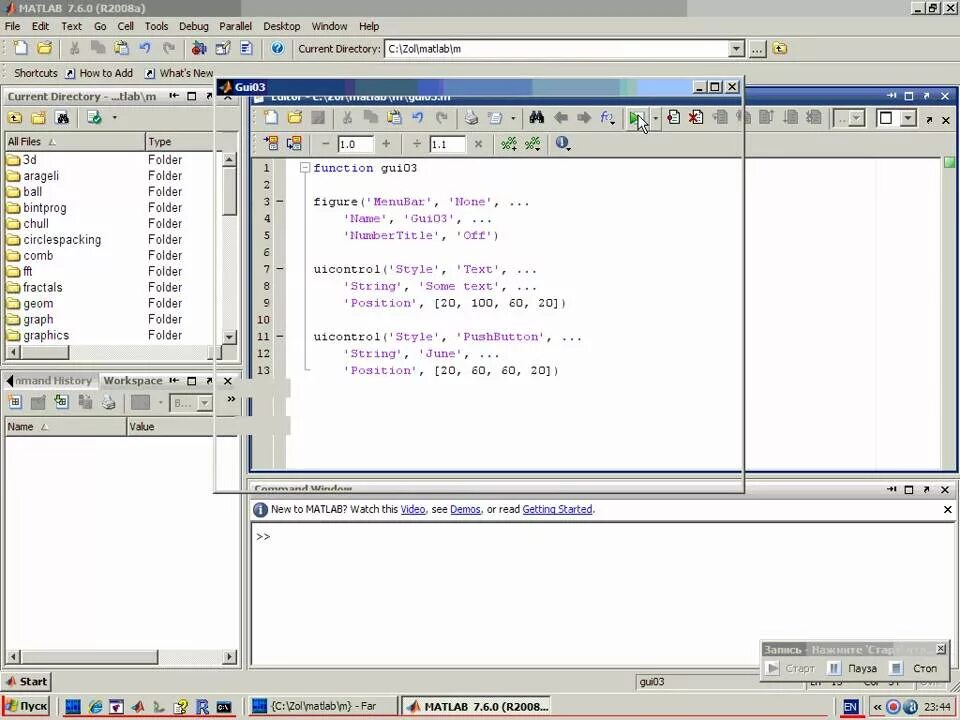
Task: Open Windows Пуск start button
Action: tap(26, 706)
